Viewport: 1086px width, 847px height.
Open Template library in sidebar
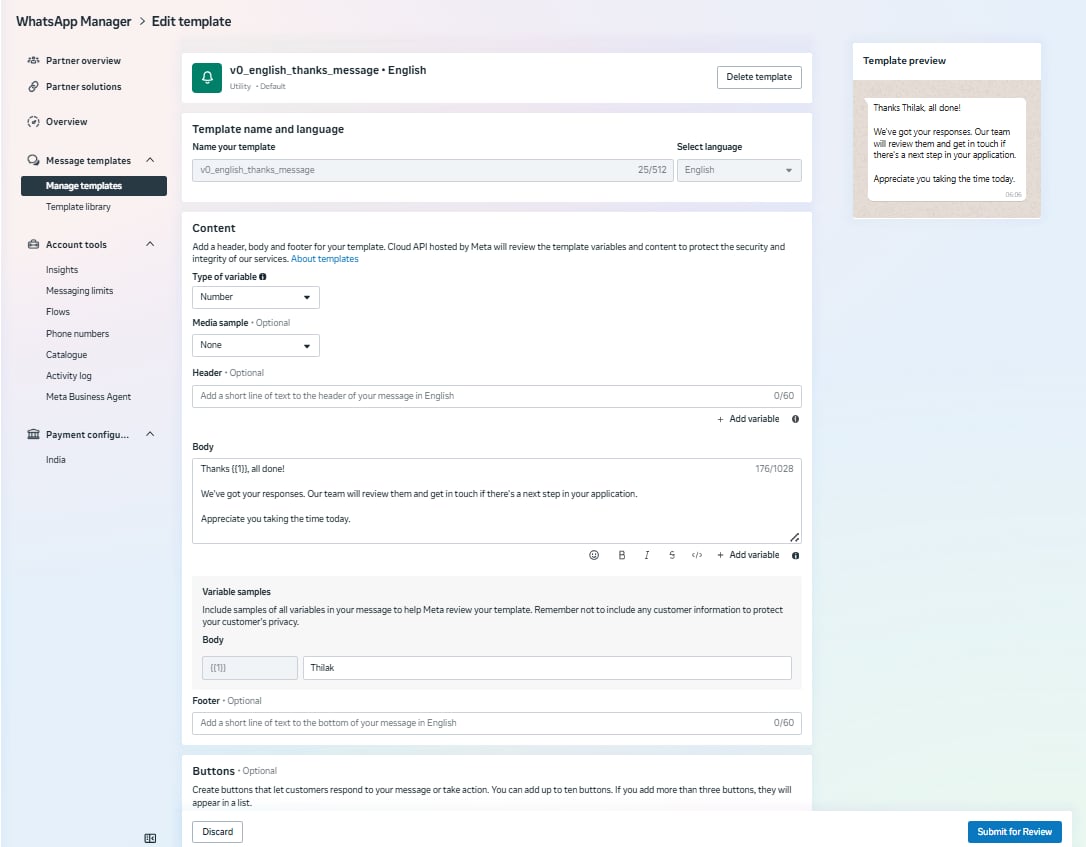(x=78, y=206)
